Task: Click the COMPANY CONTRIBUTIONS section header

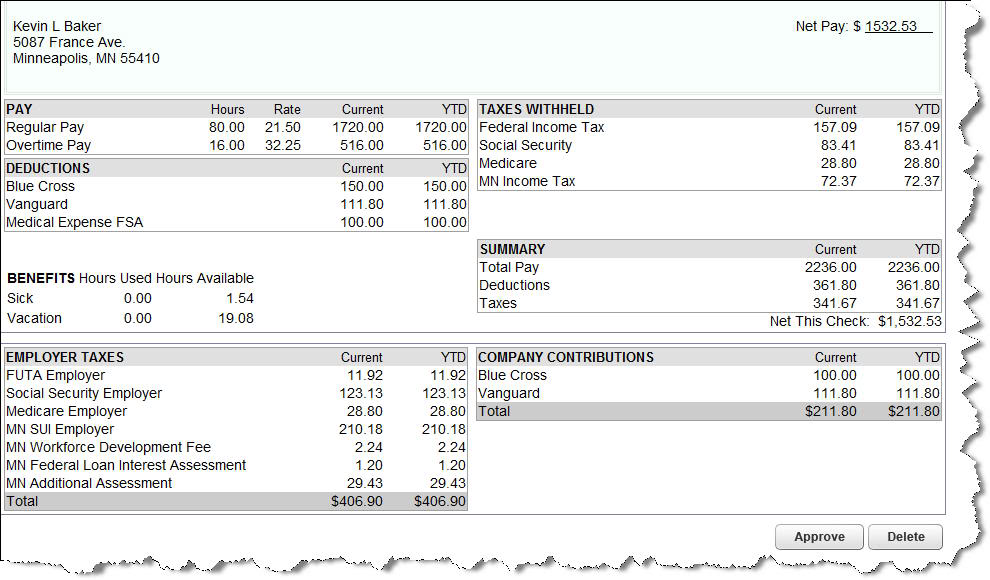Action: [566, 357]
